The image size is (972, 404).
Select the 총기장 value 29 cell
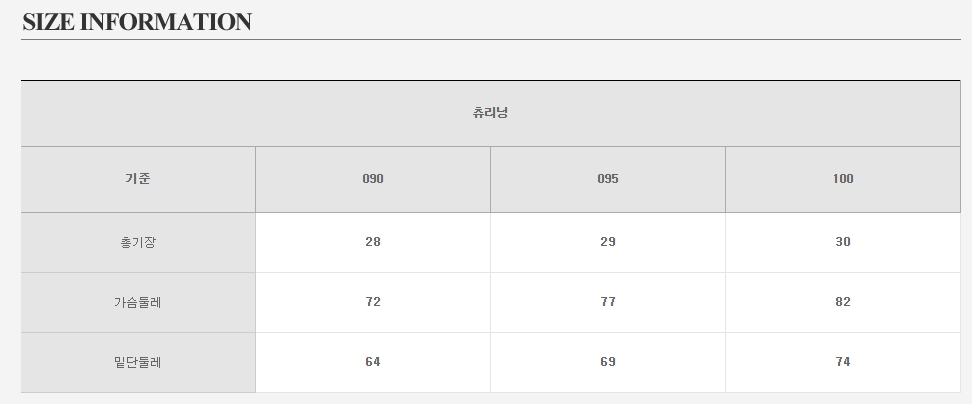point(608,242)
